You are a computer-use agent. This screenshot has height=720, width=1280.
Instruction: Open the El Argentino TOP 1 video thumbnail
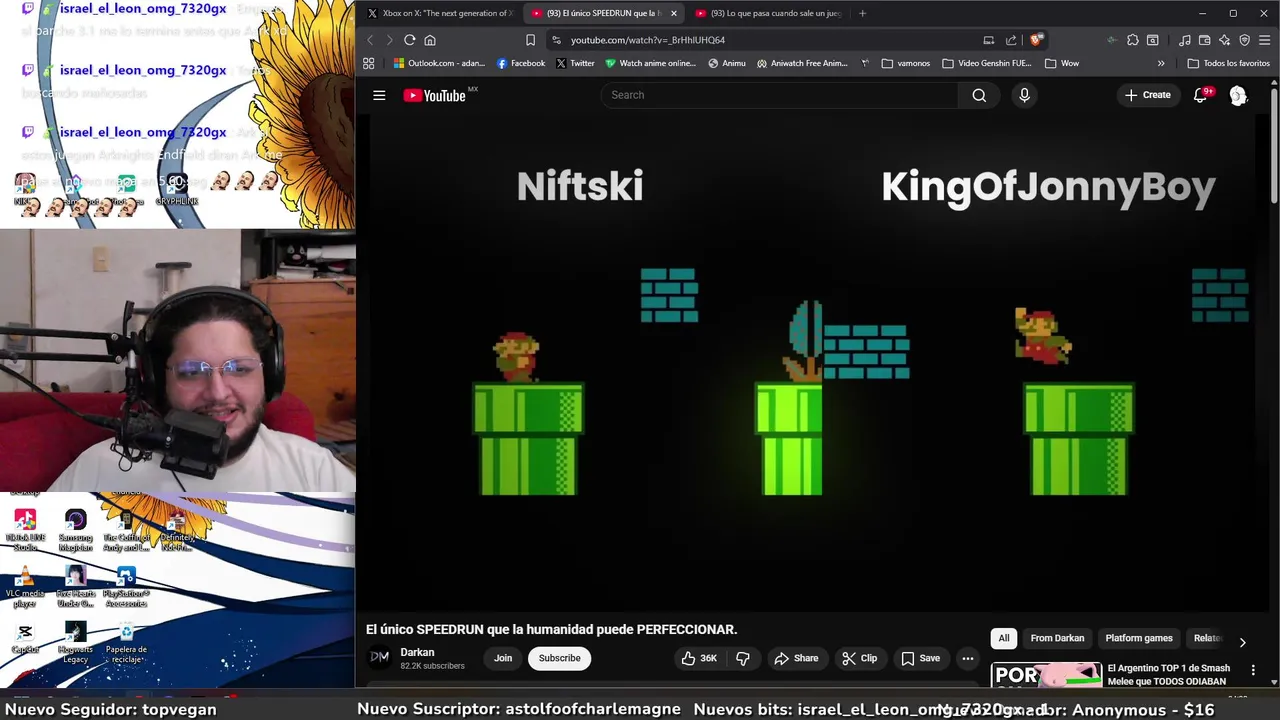1046,675
